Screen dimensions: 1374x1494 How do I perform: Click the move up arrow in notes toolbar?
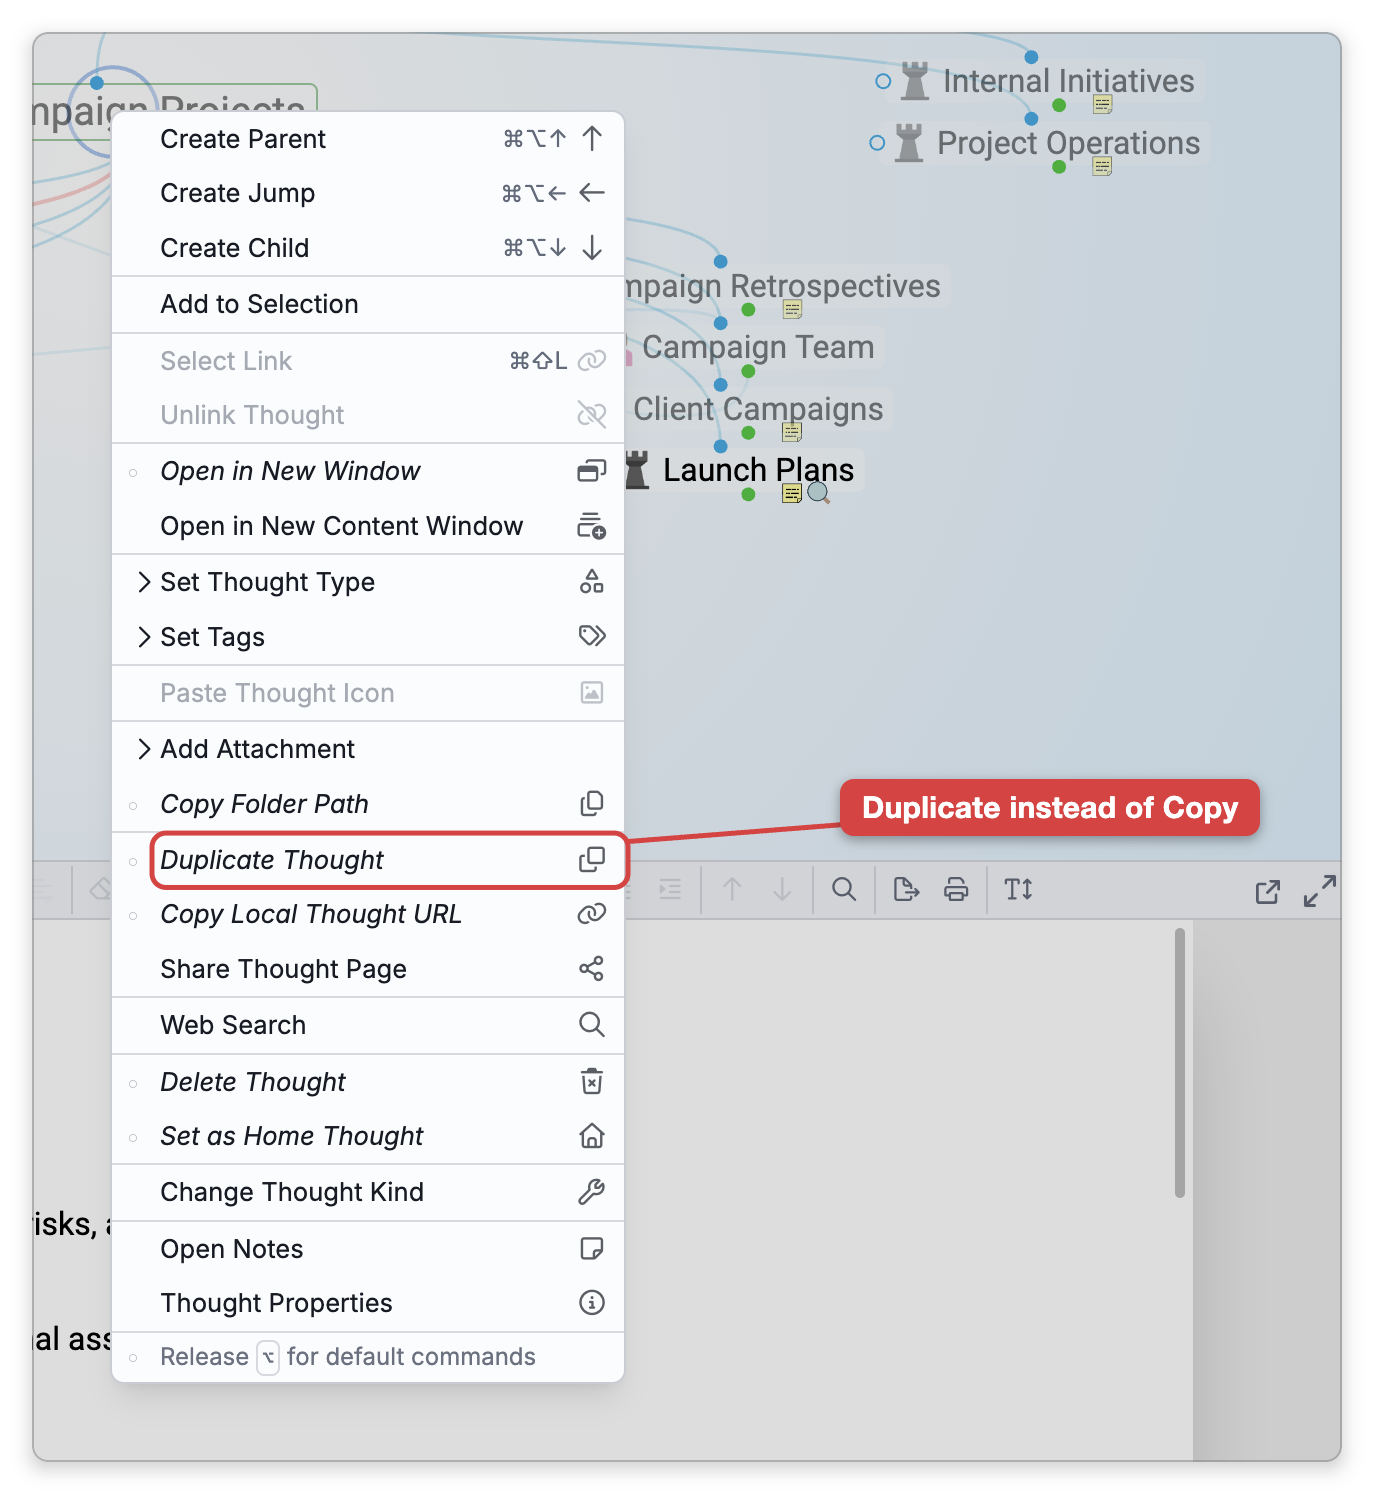(732, 889)
